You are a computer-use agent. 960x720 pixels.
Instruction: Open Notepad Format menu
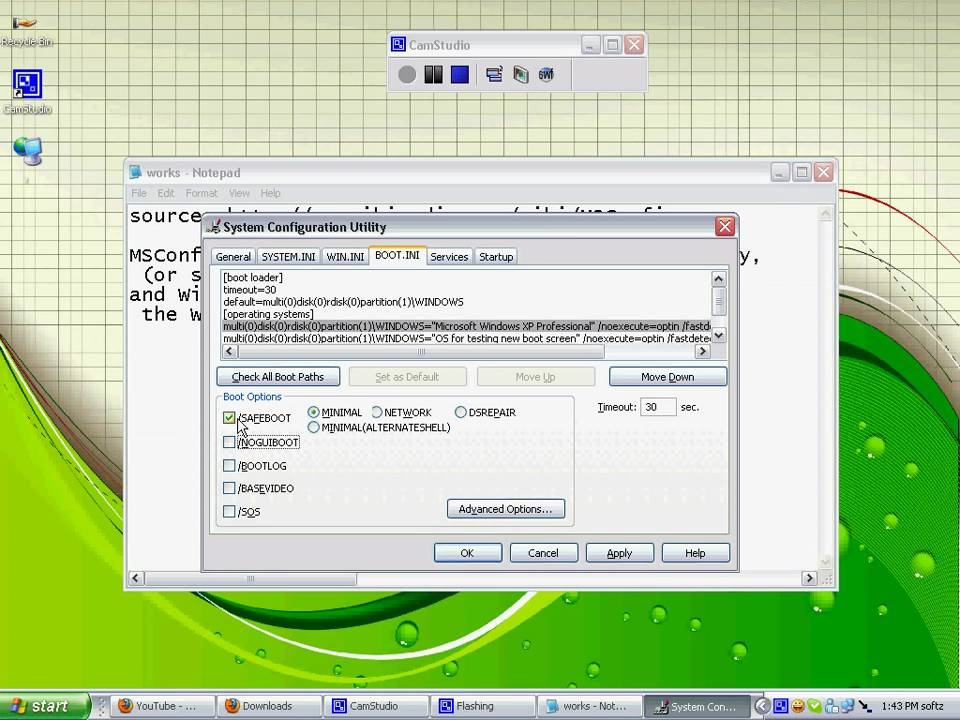(x=201, y=193)
